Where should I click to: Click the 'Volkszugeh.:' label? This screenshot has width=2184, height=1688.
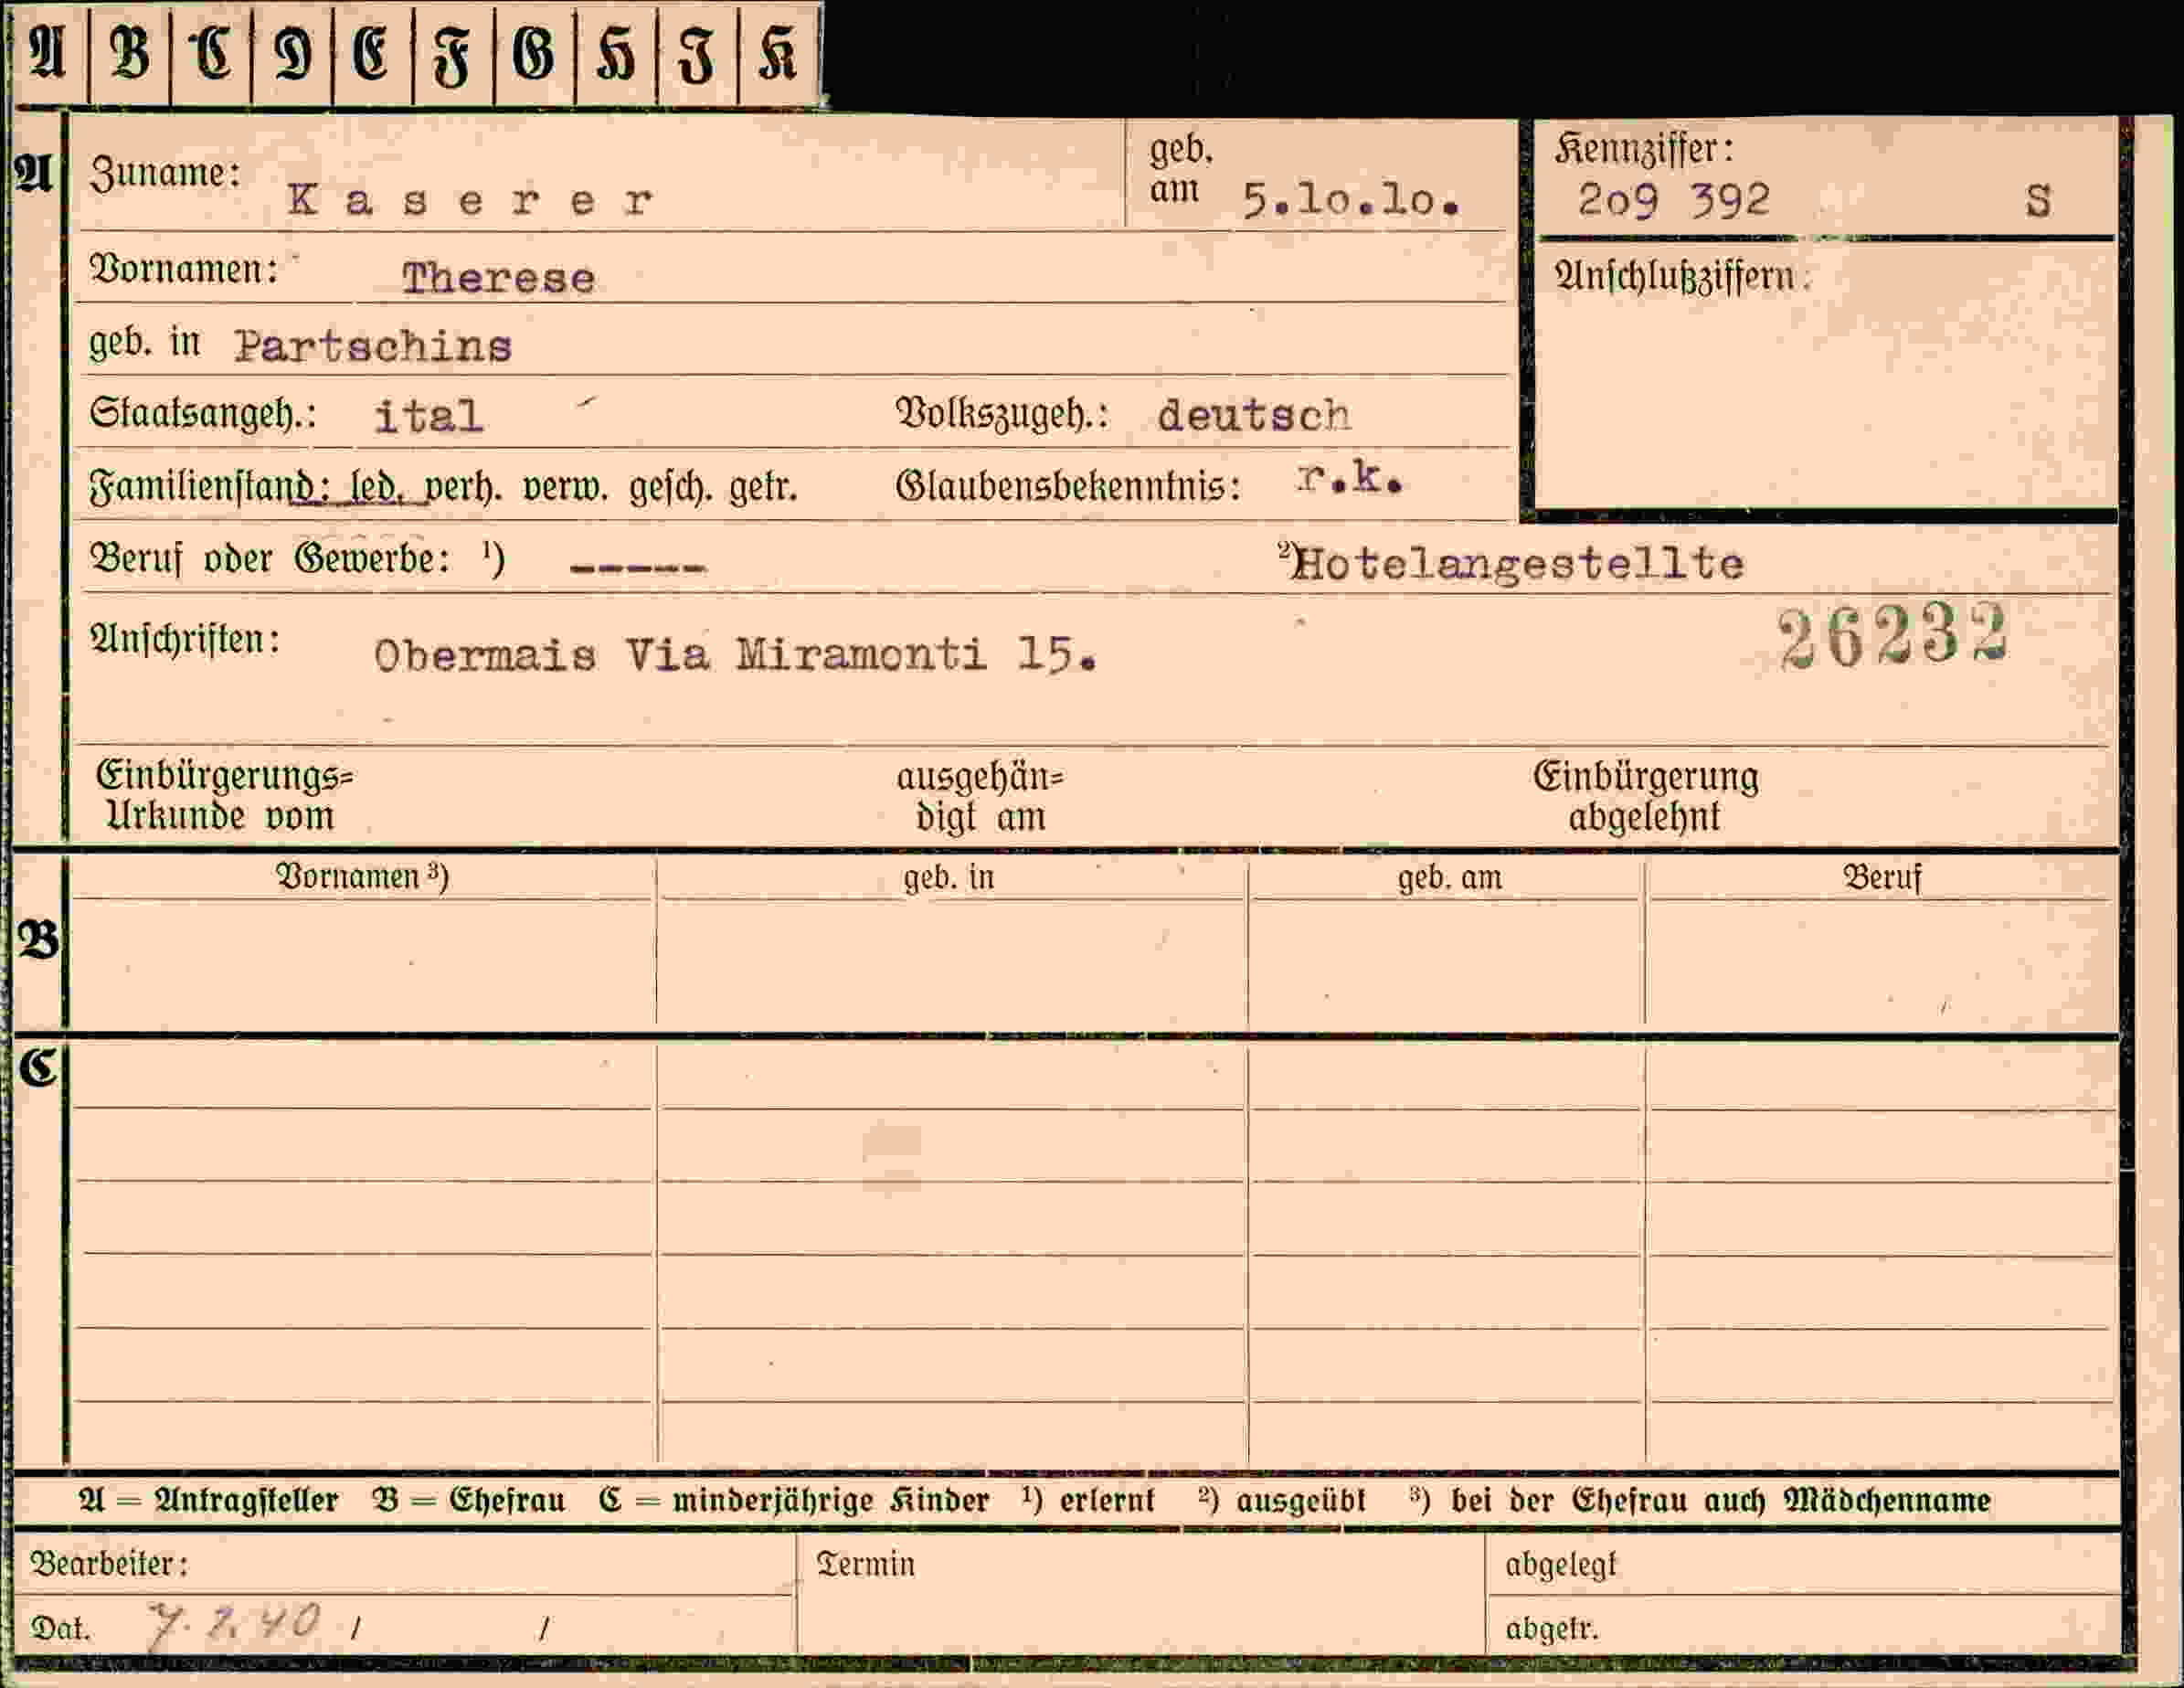1002,414
